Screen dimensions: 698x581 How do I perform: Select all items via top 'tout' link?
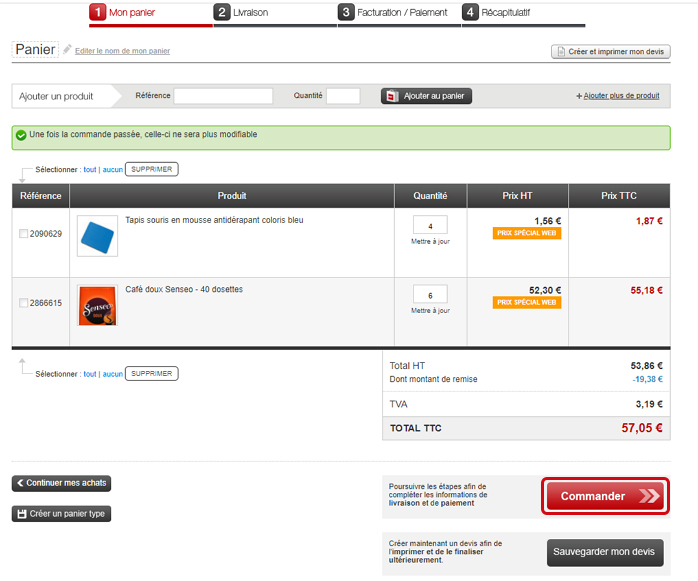pos(89,169)
